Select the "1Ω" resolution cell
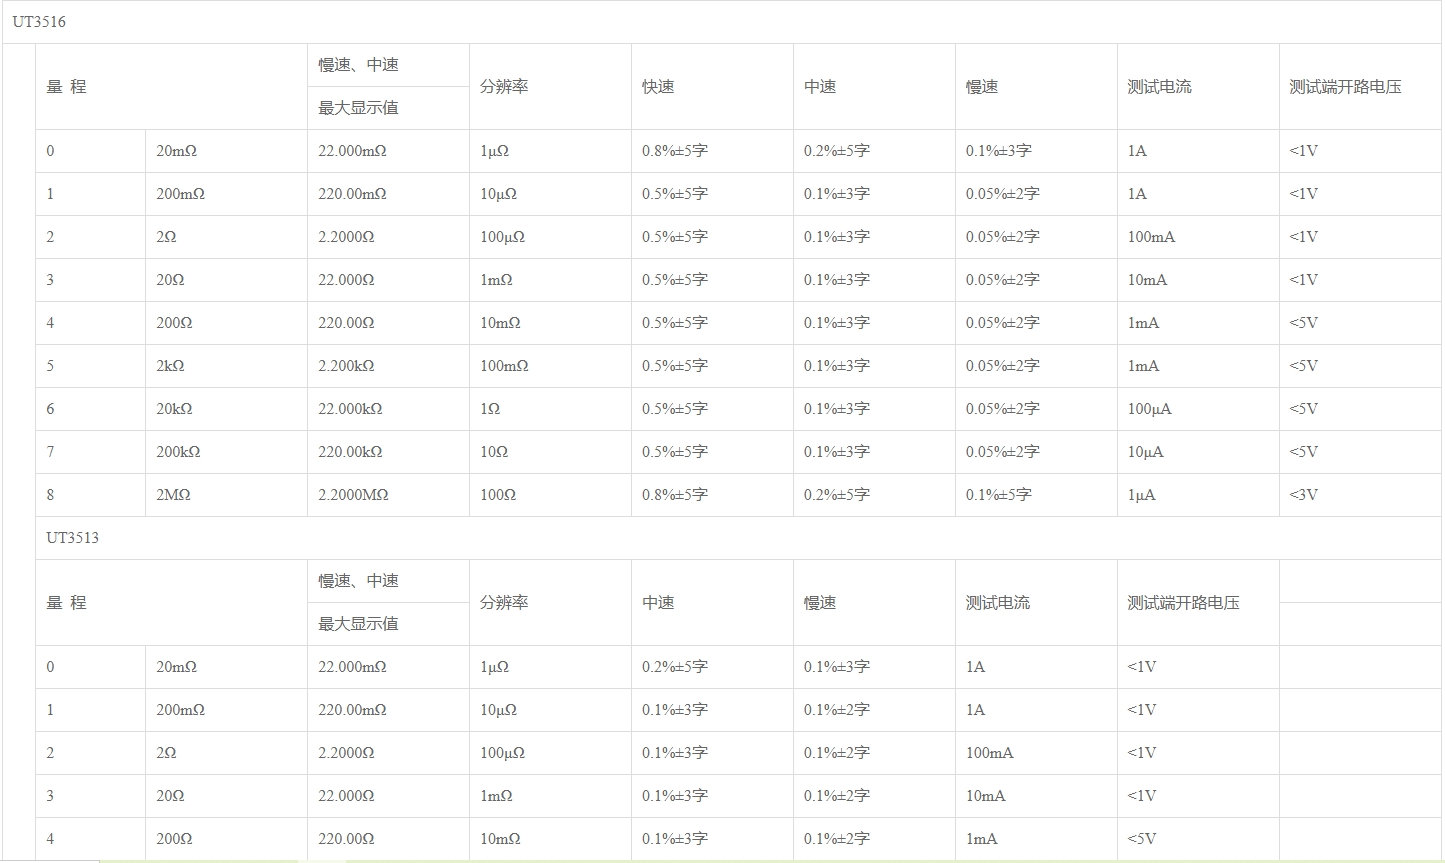Screen dimensions: 1445x863 point(490,409)
